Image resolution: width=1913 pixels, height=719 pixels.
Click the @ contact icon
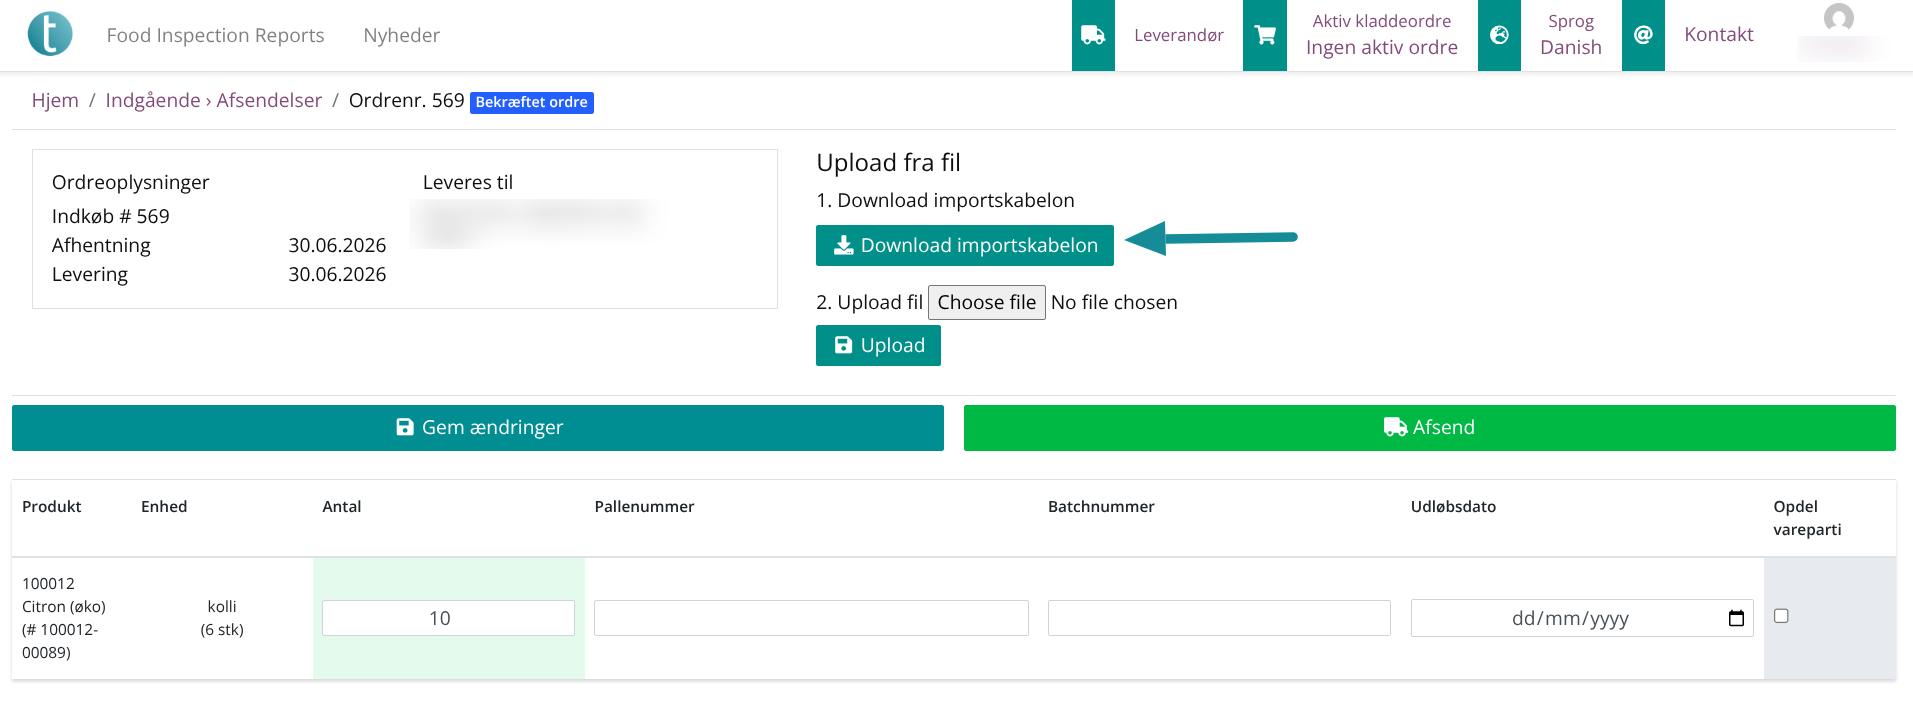coord(1643,35)
